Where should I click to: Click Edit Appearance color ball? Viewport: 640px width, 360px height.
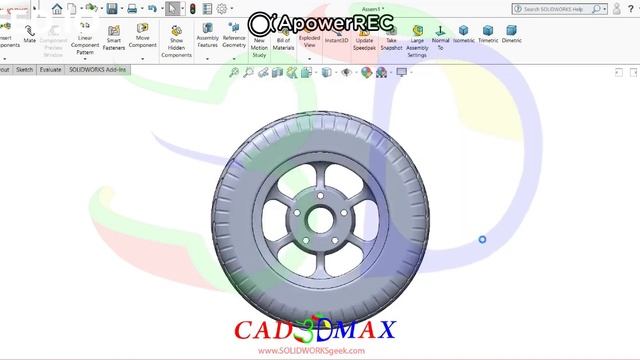click(x=367, y=73)
